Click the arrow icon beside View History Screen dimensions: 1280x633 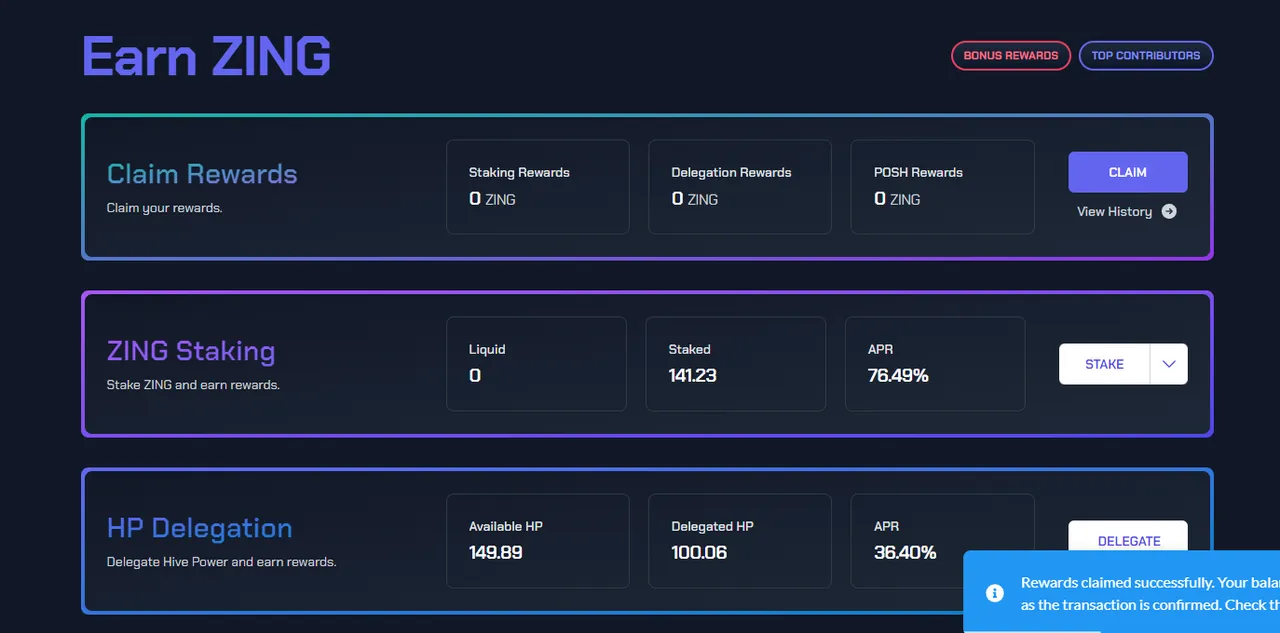pyautogui.click(x=1169, y=212)
